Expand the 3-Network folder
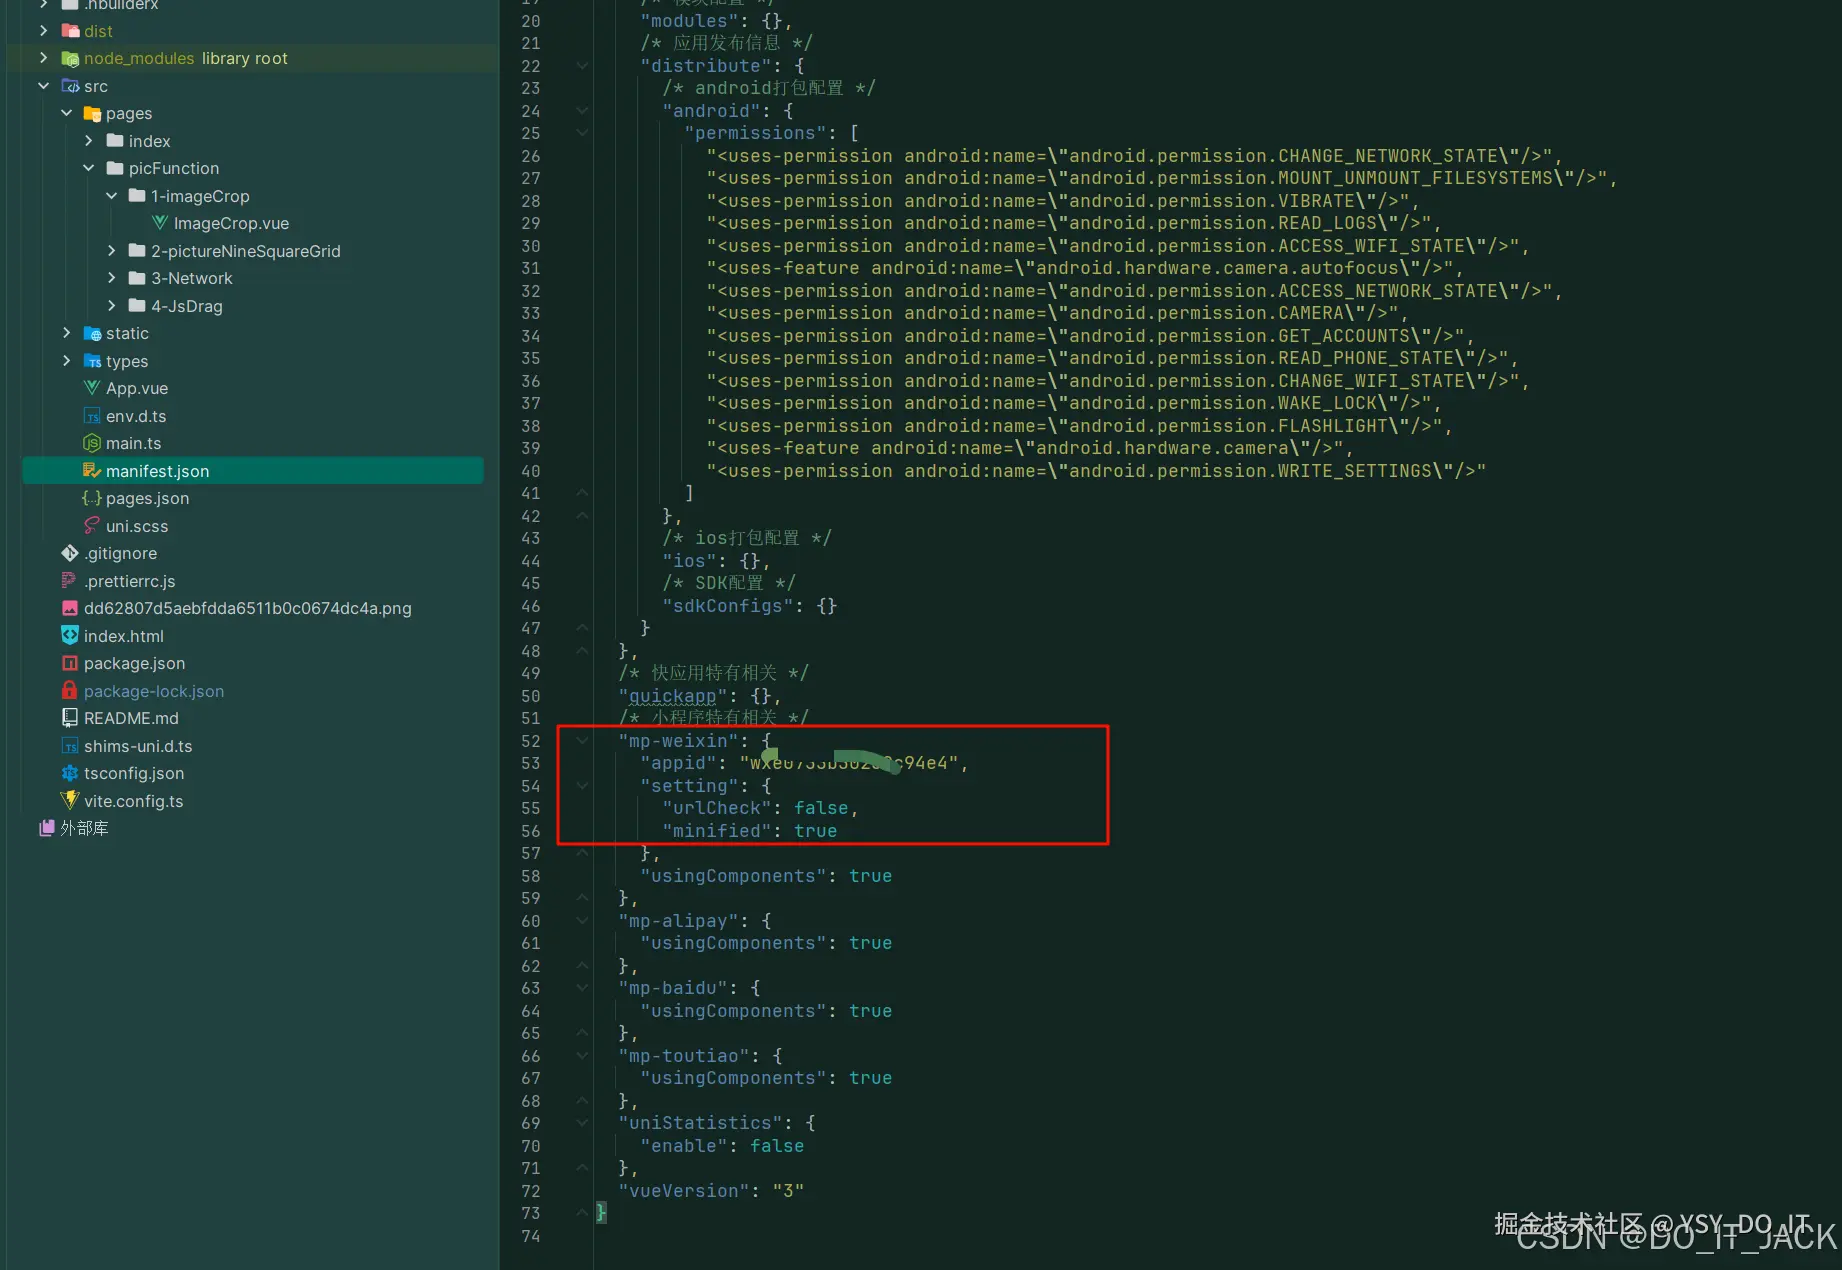1842x1270 pixels. click(x=111, y=278)
